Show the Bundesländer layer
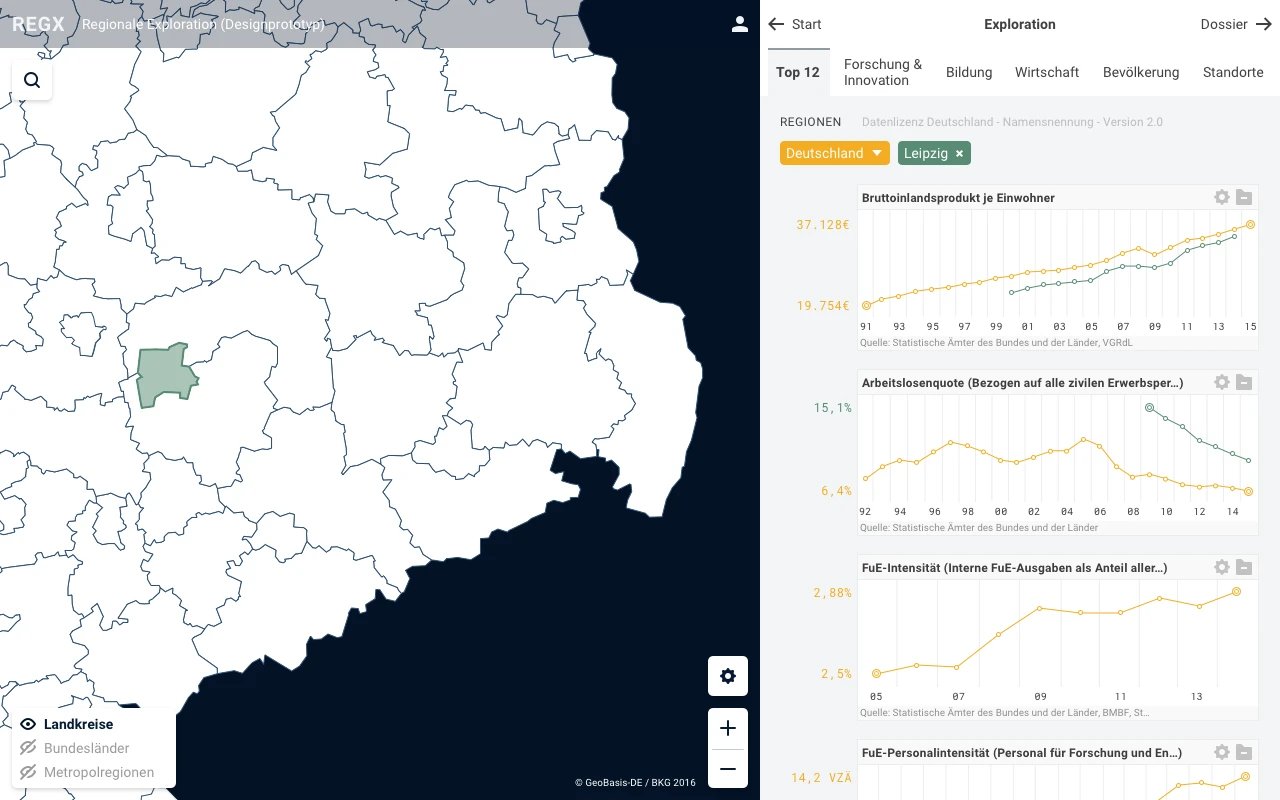1280x800 pixels. (x=28, y=748)
